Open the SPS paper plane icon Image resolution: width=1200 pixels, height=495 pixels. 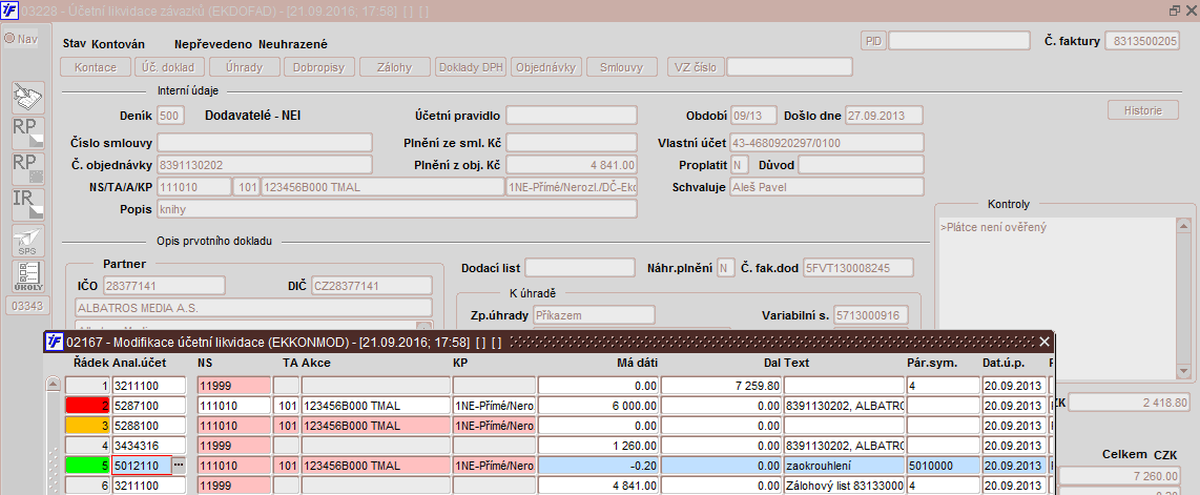click(28, 241)
